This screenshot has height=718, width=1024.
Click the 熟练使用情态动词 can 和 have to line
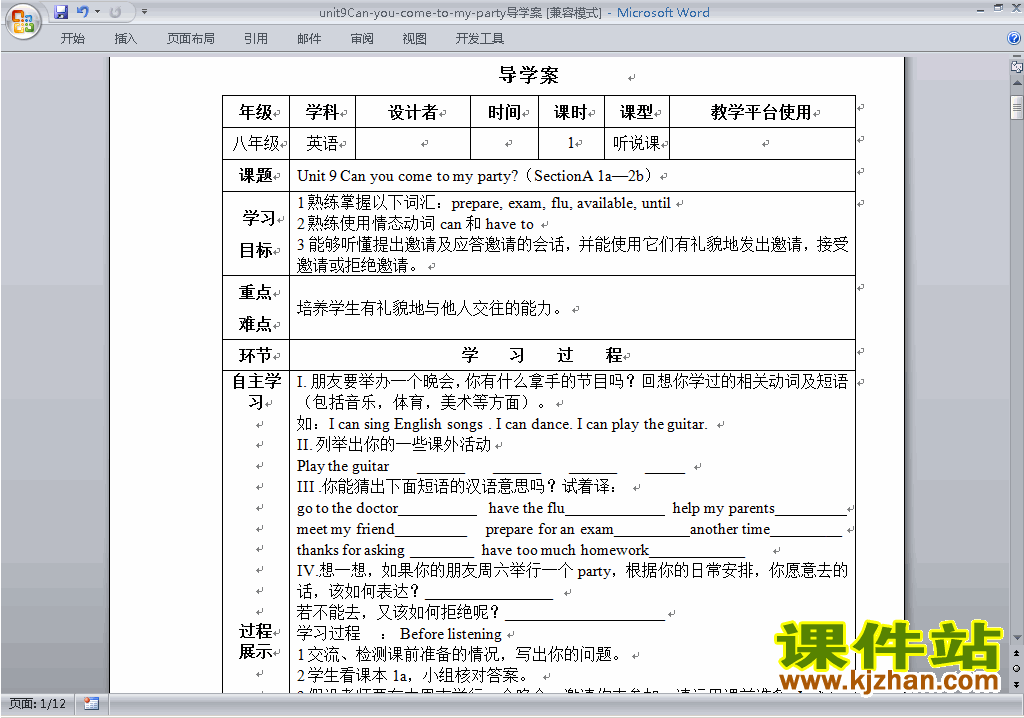point(415,224)
